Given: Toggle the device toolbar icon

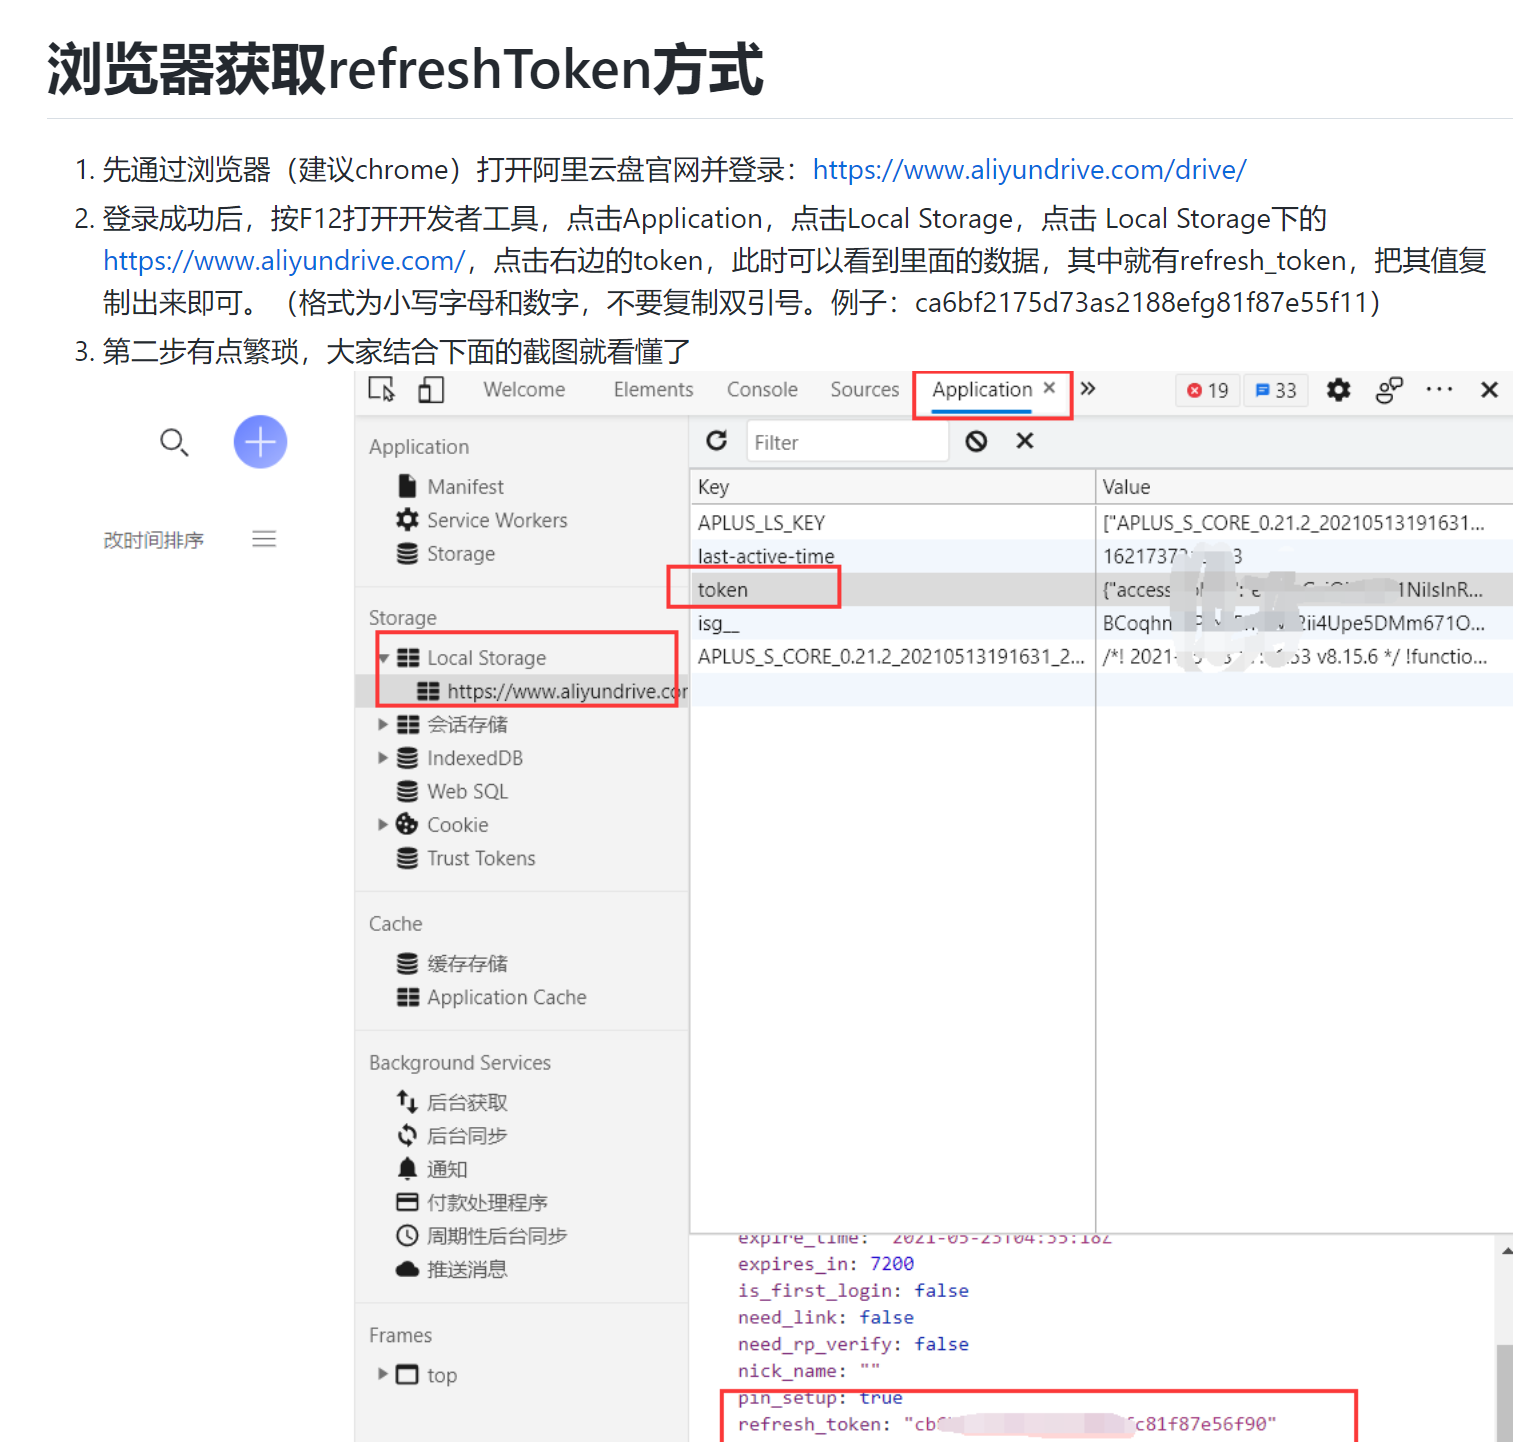Looking at the screenshot, I should click(x=431, y=390).
